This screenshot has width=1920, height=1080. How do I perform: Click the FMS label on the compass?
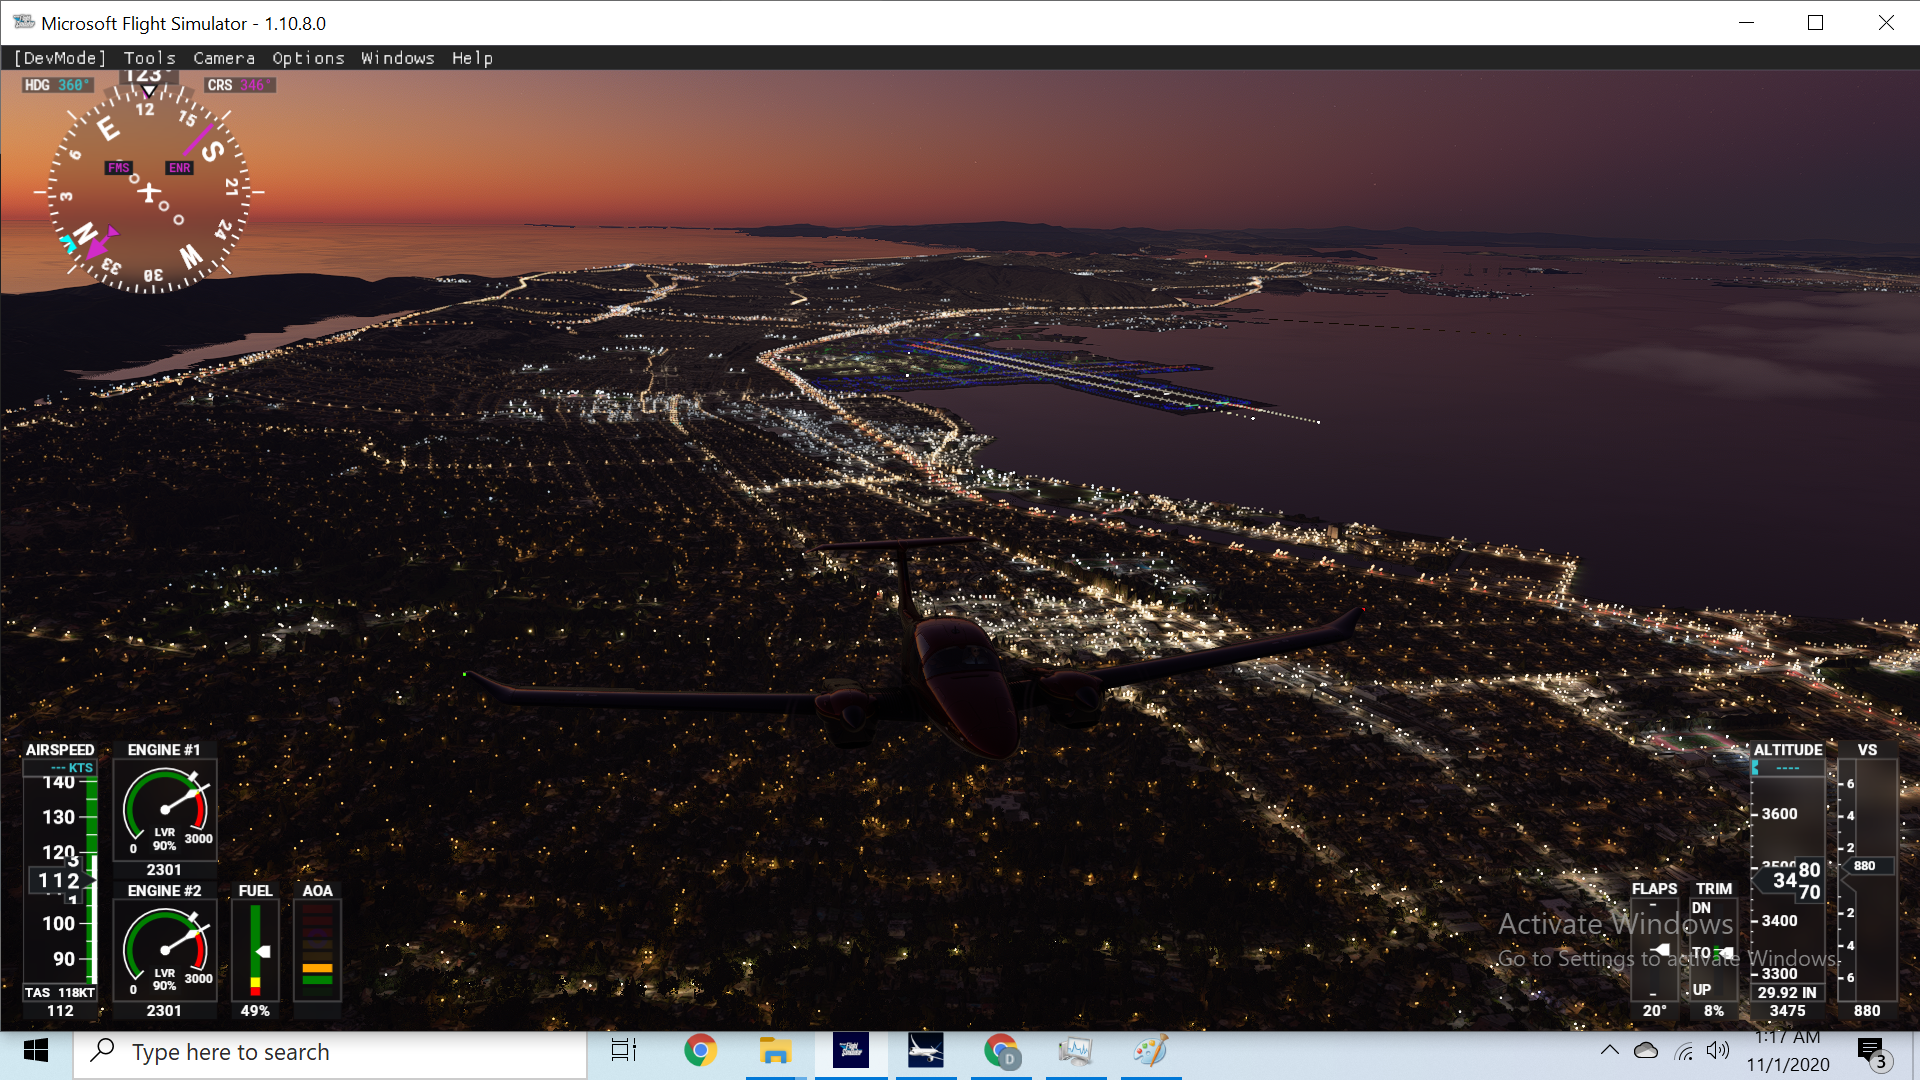point(119,168)
